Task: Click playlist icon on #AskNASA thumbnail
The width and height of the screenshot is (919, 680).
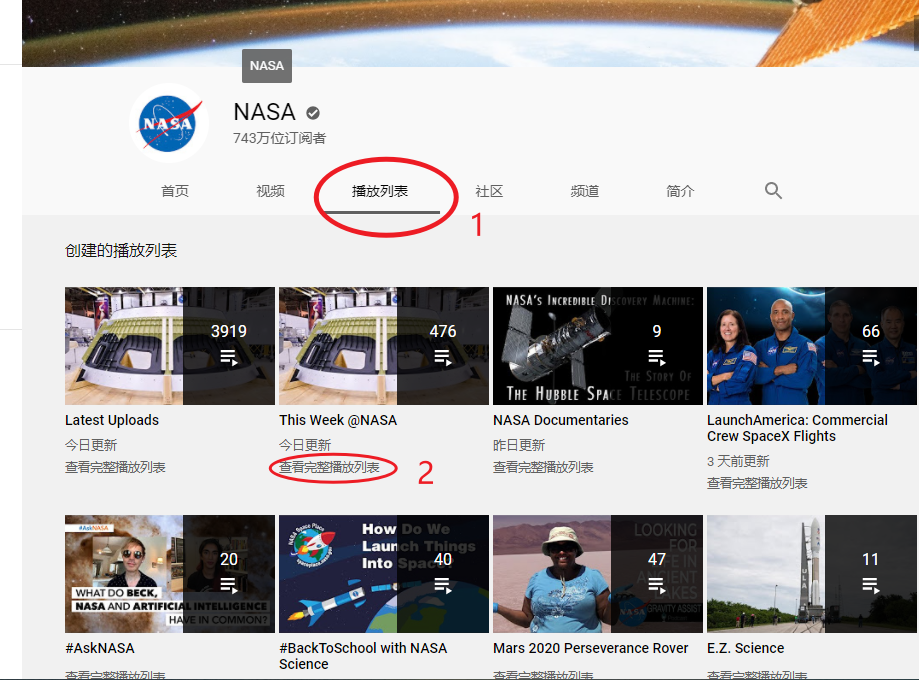Action: (x=229, y=585)
